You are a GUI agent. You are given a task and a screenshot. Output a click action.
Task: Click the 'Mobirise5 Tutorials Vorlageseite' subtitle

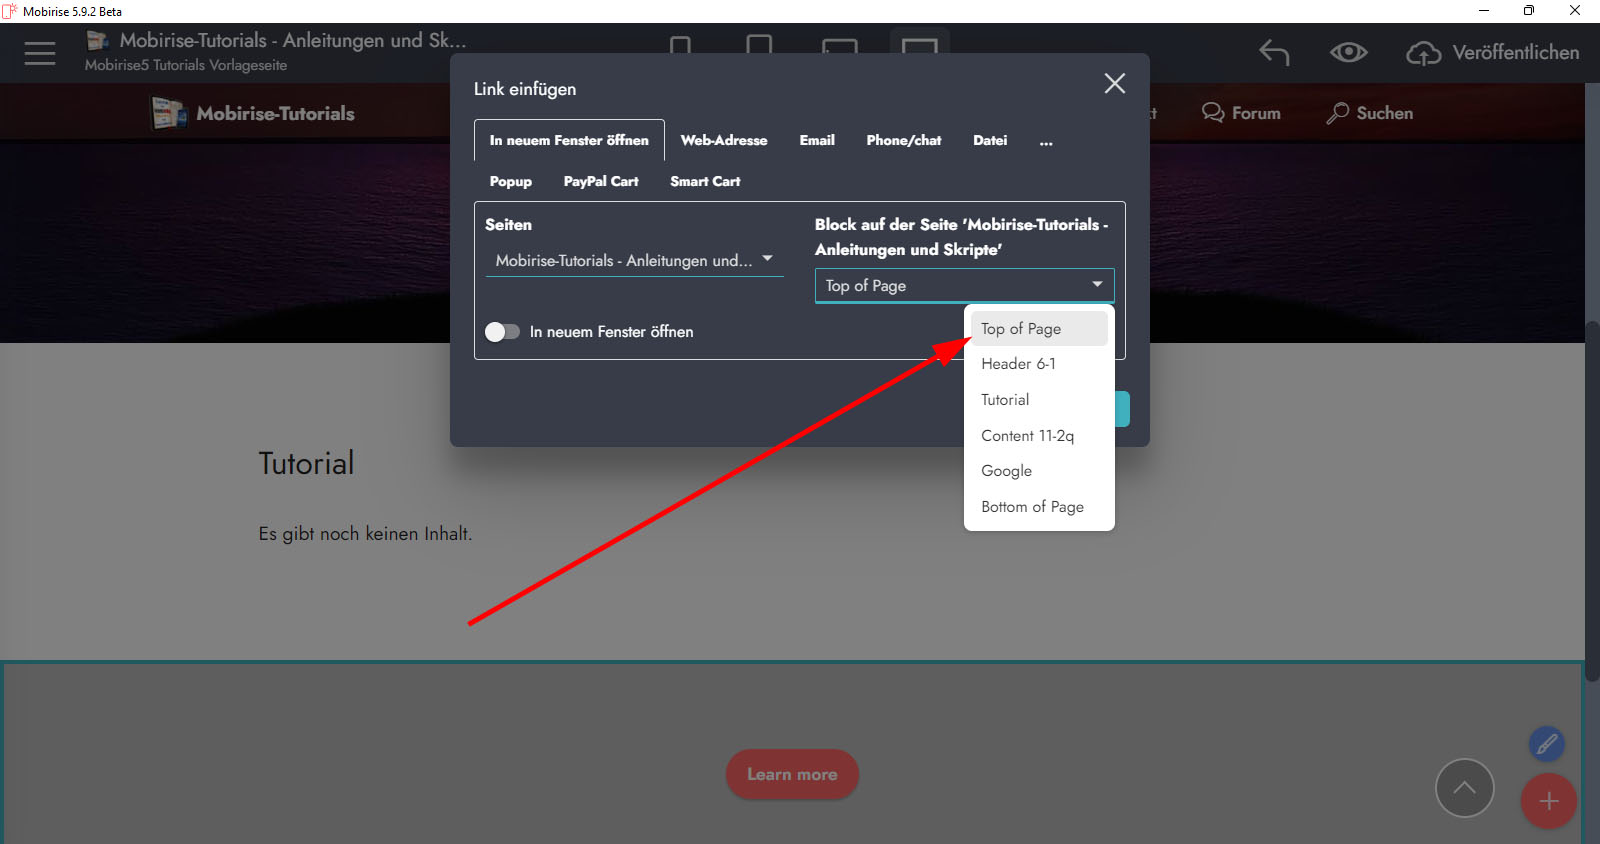186,65
